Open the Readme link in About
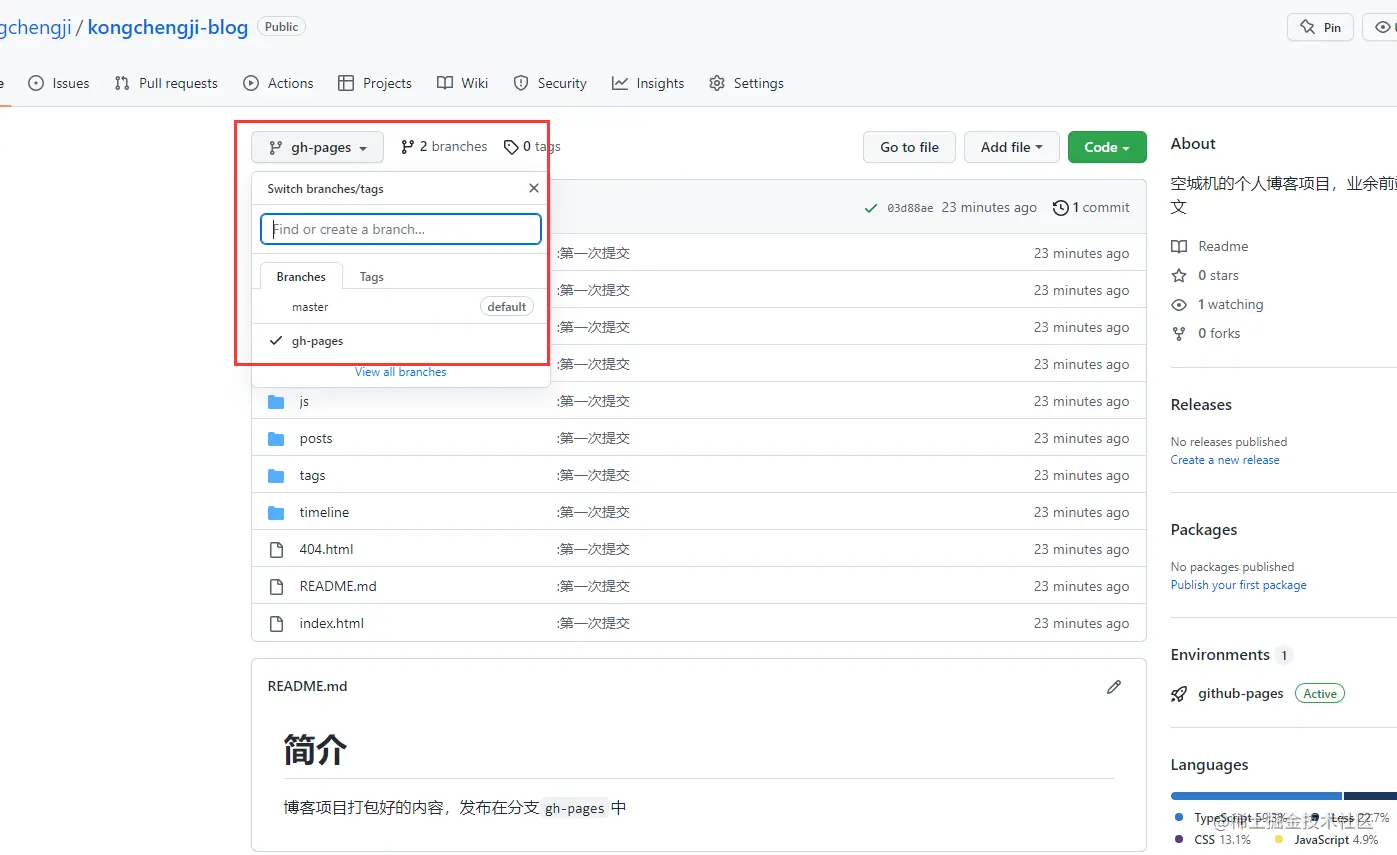 point(1210,246)
